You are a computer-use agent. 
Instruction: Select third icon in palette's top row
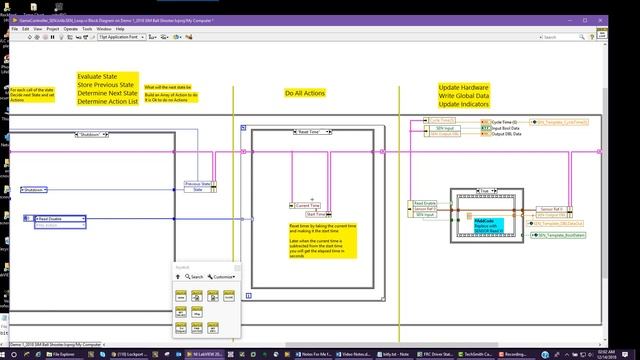(x=213, y=296)
